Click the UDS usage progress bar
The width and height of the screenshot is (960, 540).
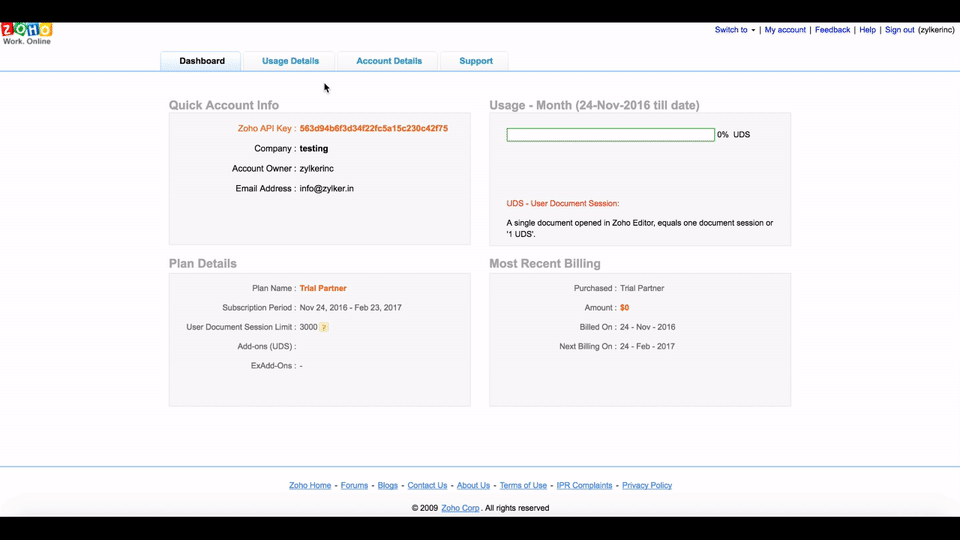[x=610, y=135]
